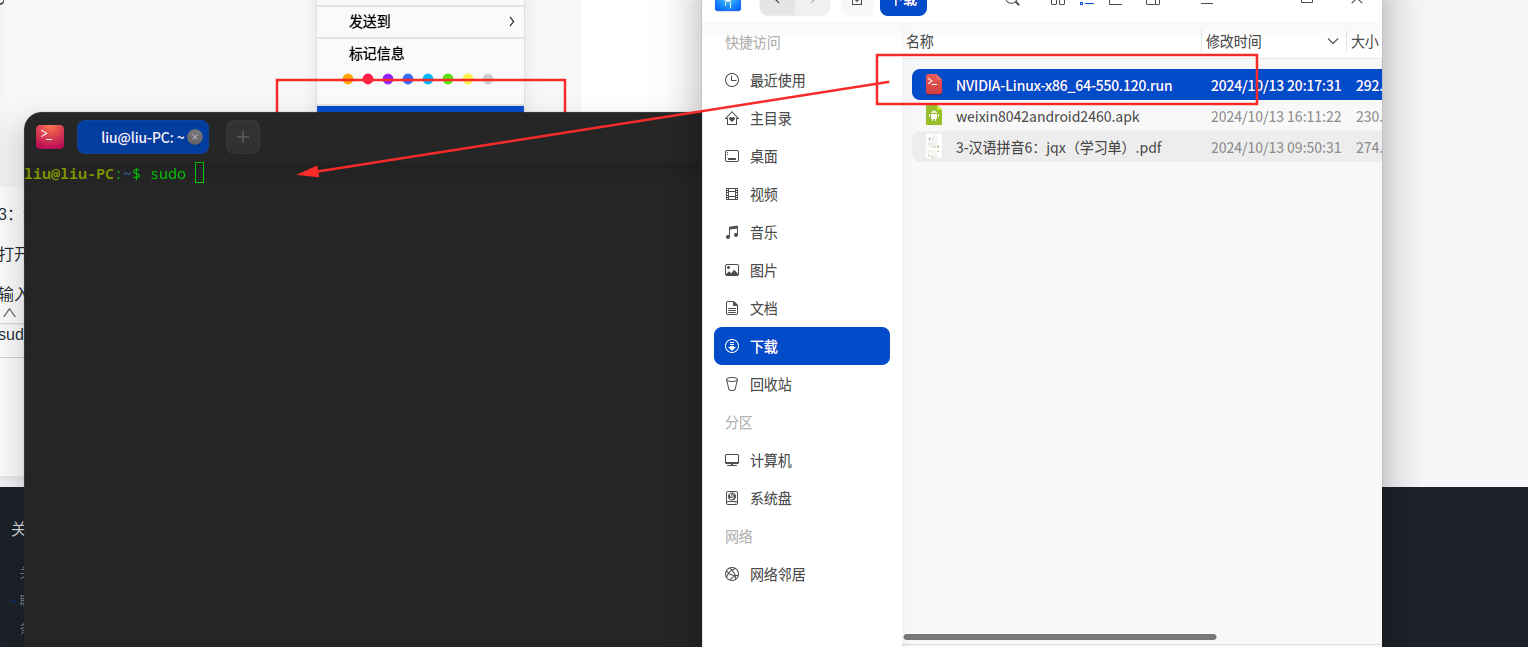Image resolution: width=1528 pixels, height=647 pixels.
Task: Click the pdf file thumbnail icon
Action: point(934,147)
